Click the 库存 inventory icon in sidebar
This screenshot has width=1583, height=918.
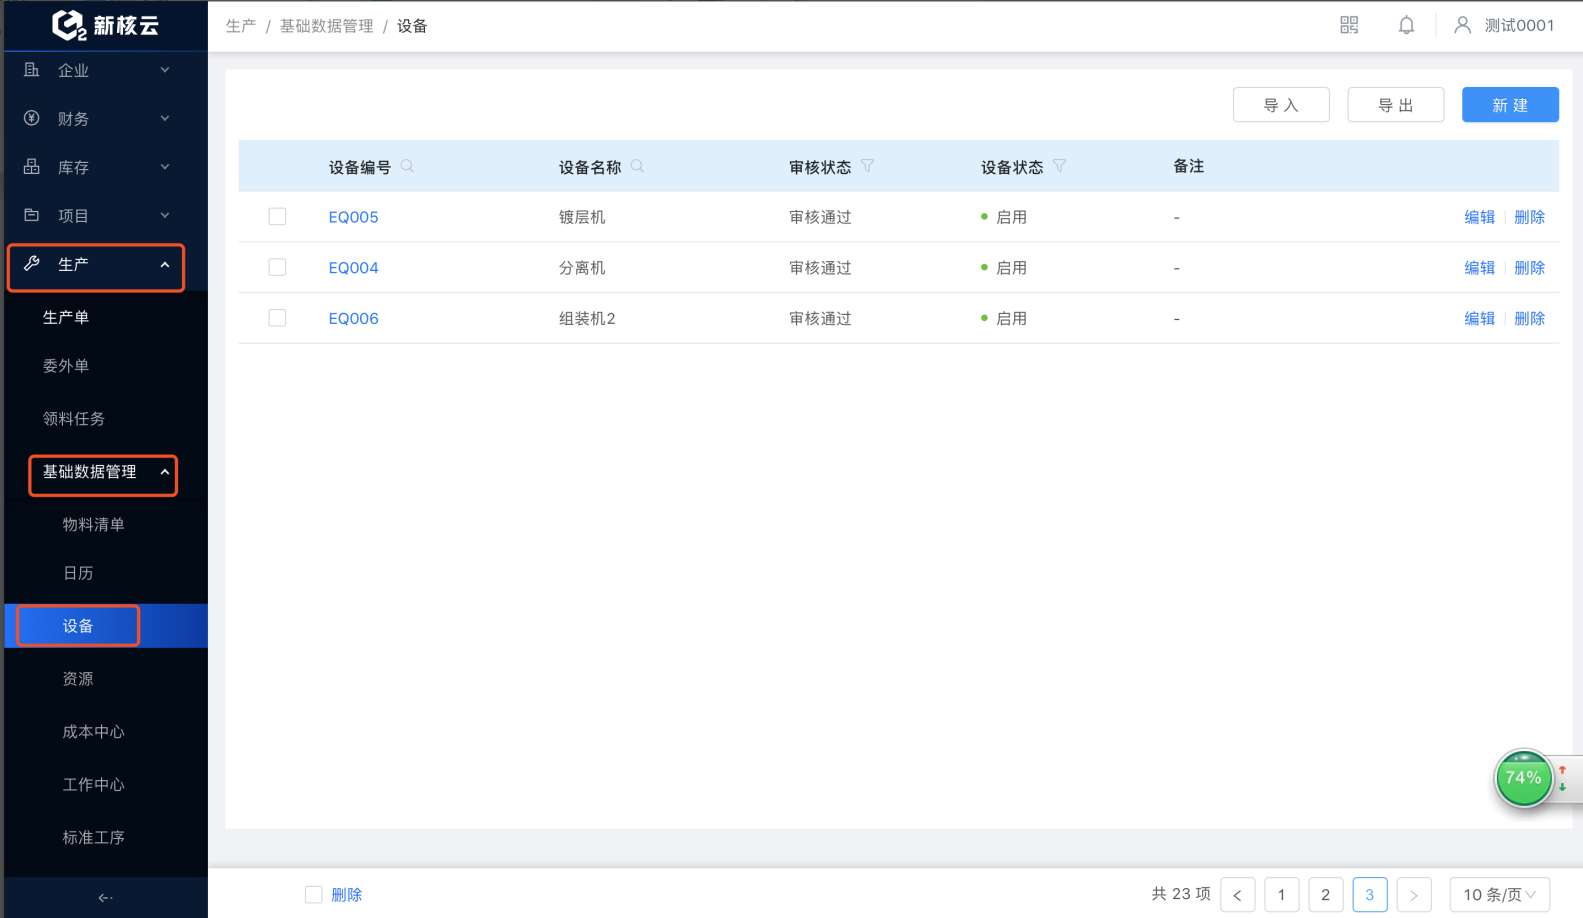32,167
